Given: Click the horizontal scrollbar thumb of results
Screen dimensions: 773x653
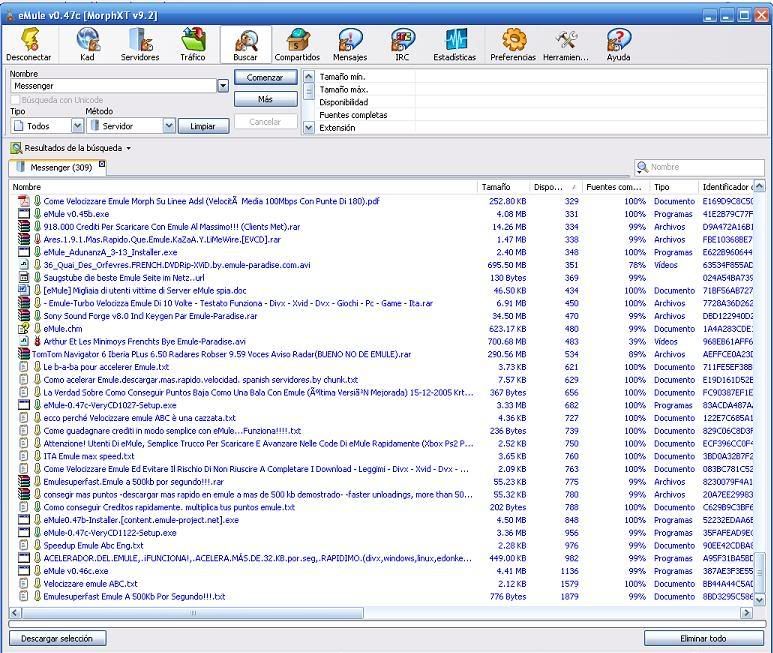Looking at the screenshot, I should [193, 613].
